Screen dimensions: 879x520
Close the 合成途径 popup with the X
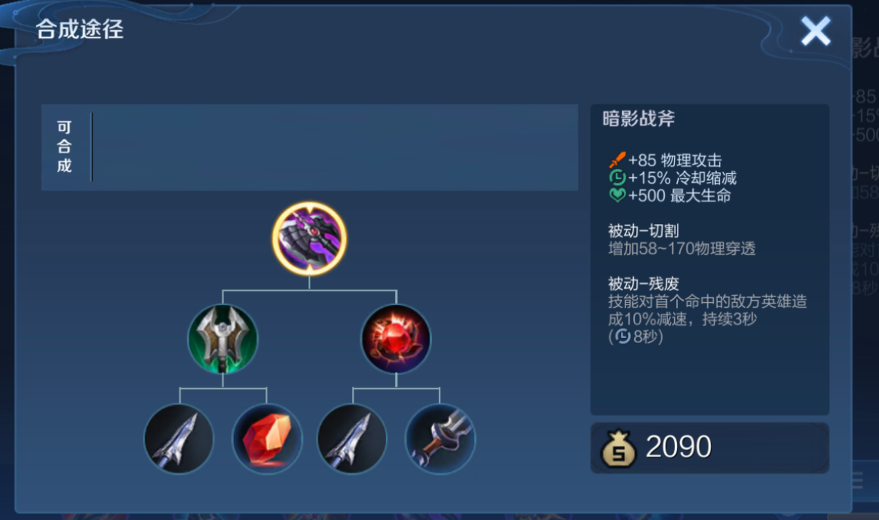tap(815, 31)
